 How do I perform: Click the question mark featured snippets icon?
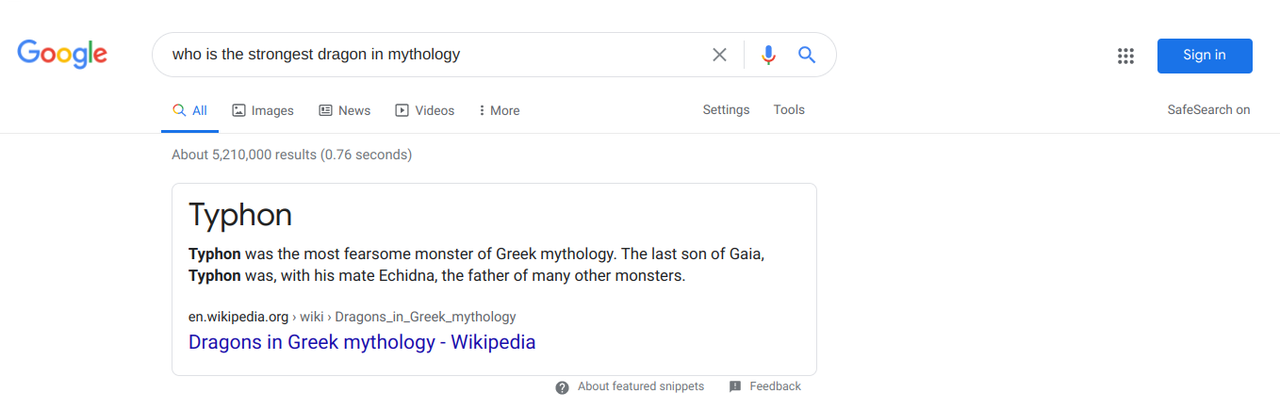pos(562,387)
